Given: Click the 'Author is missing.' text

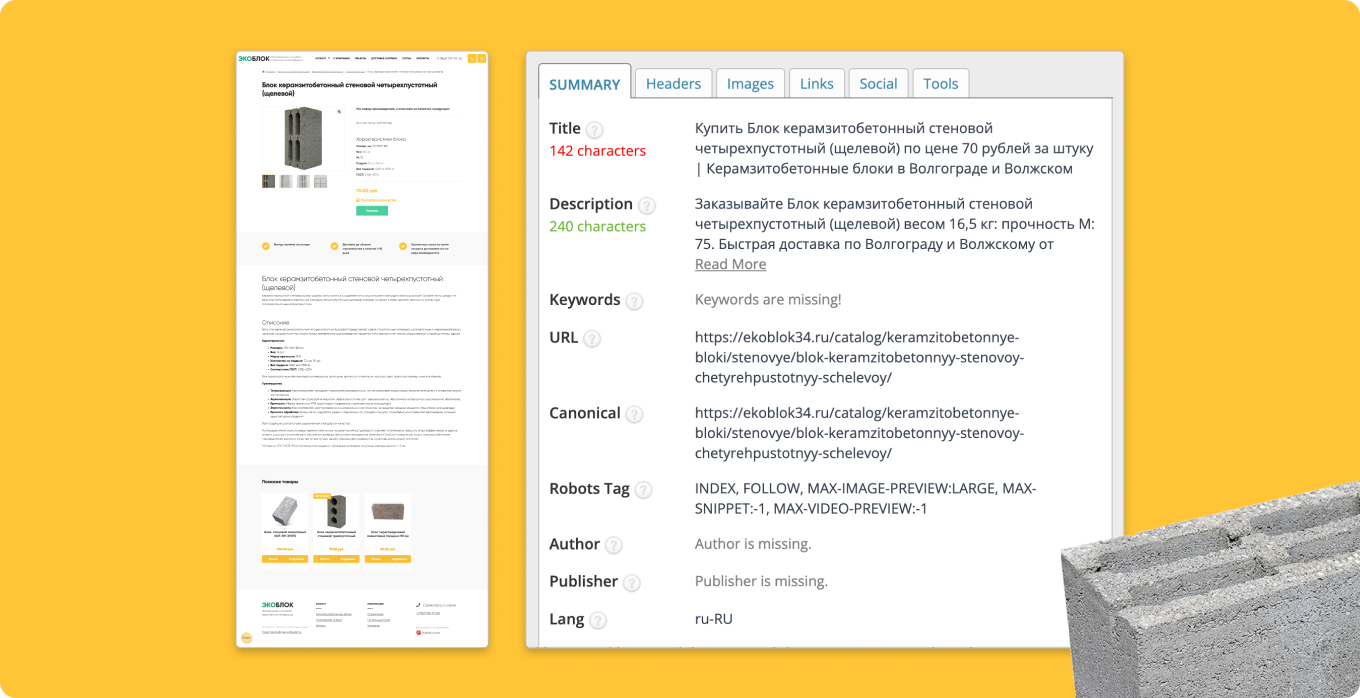Looking at the screenshot, I should click(753, 544).
